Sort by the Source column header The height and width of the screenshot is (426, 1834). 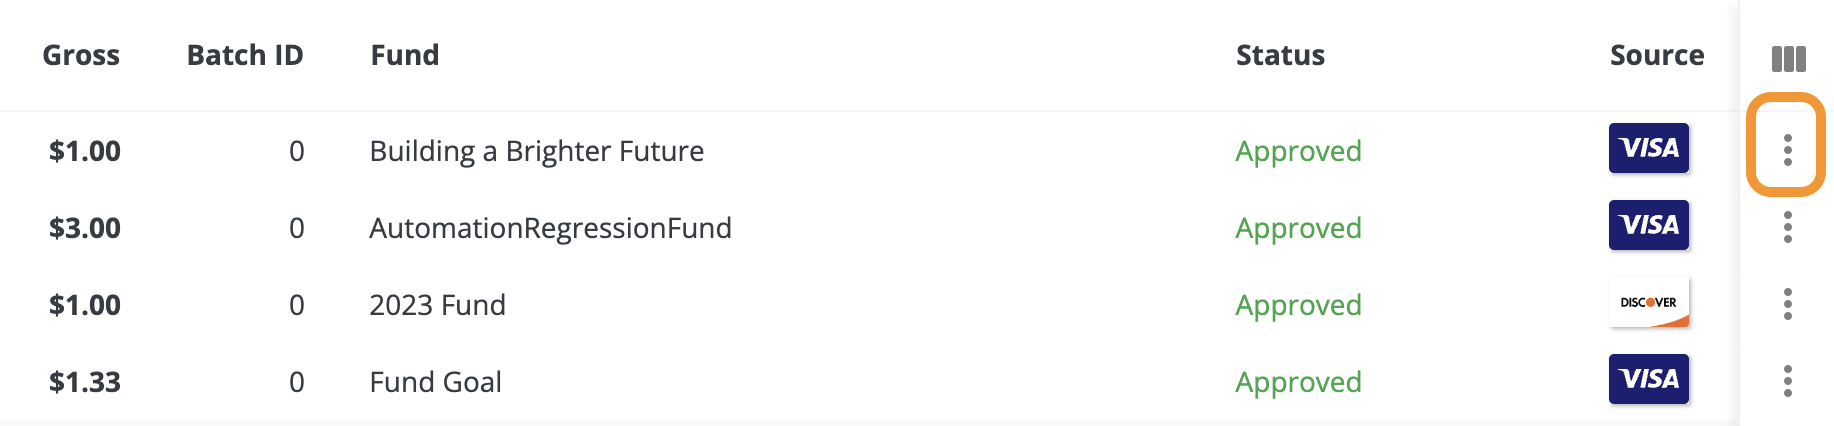(x=1657, y=55)
